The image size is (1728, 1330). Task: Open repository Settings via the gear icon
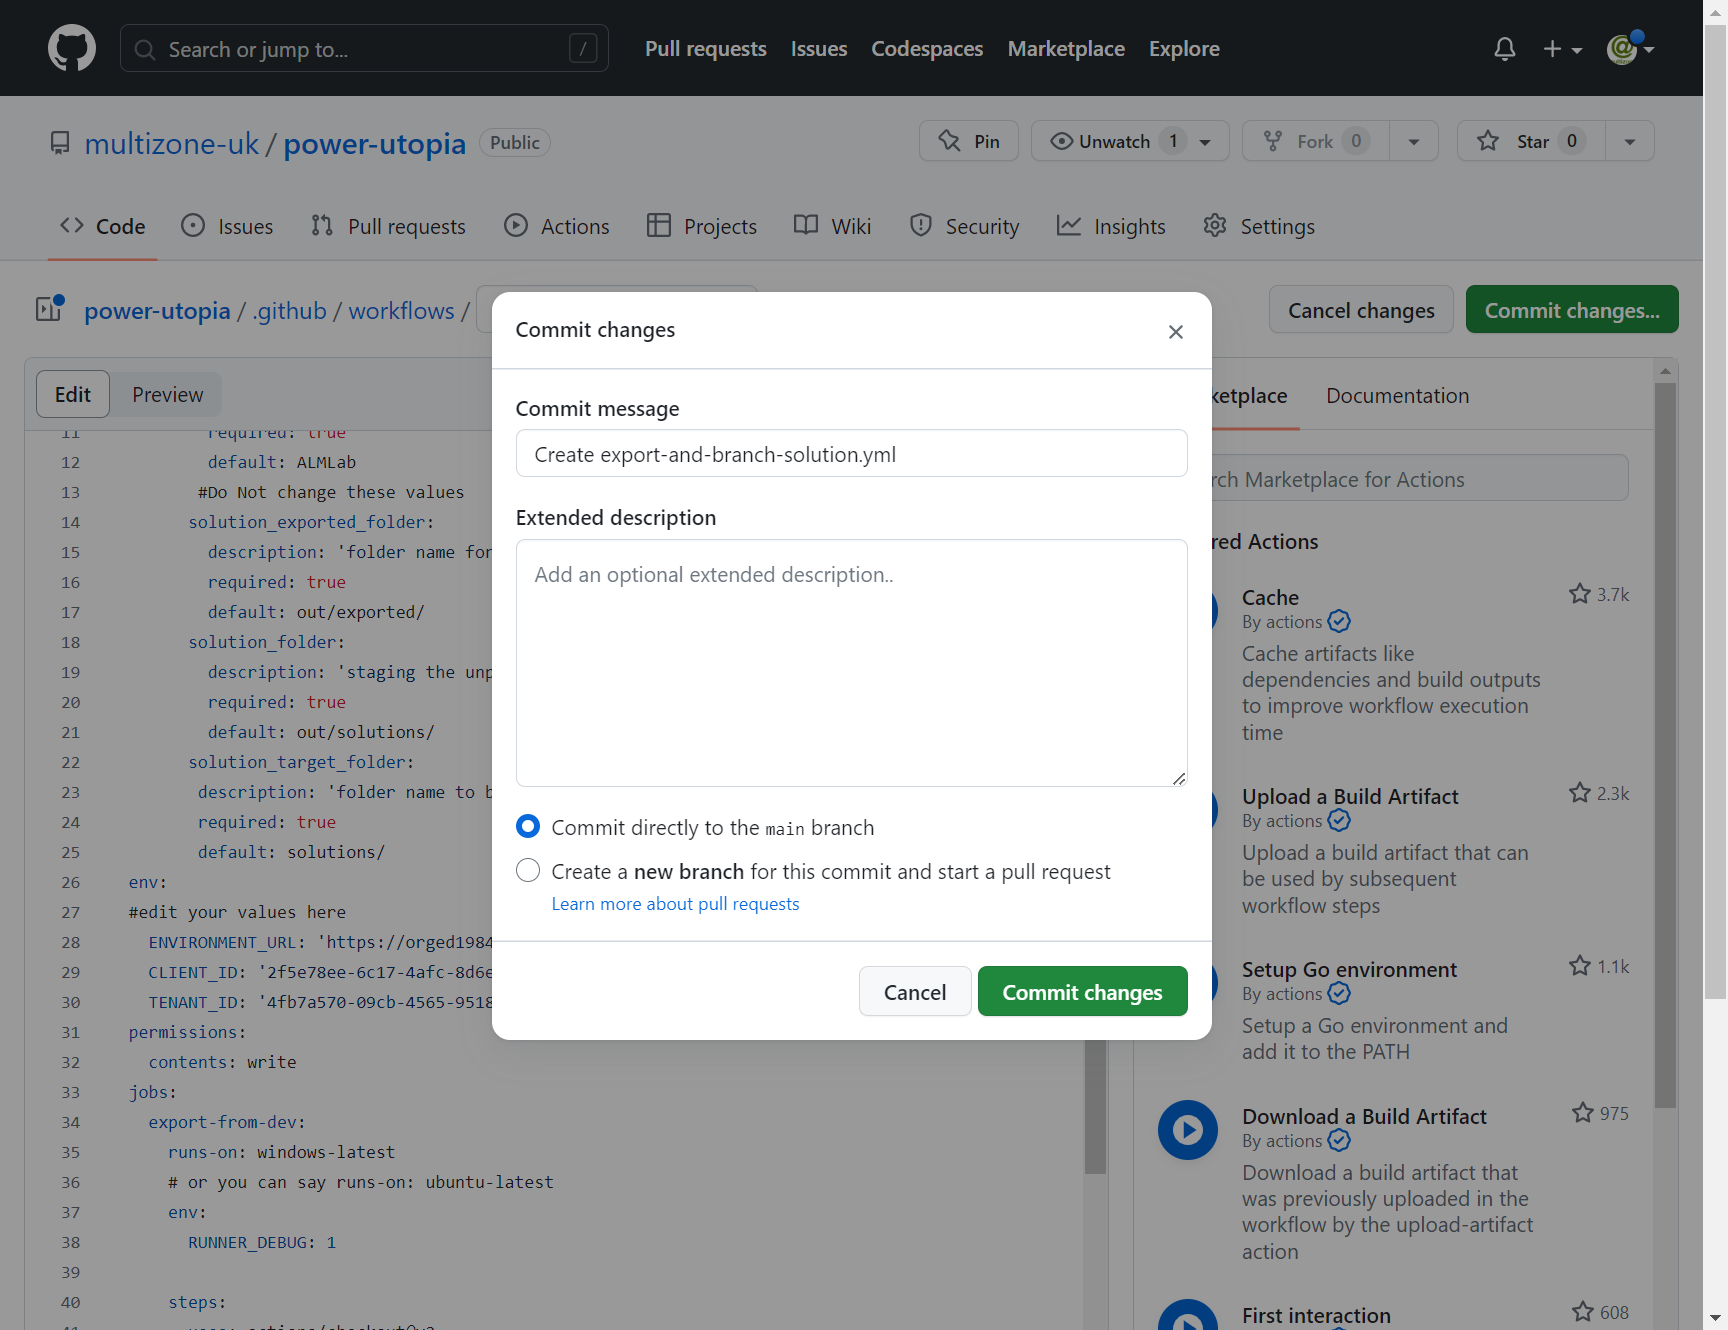point(1214,226)
